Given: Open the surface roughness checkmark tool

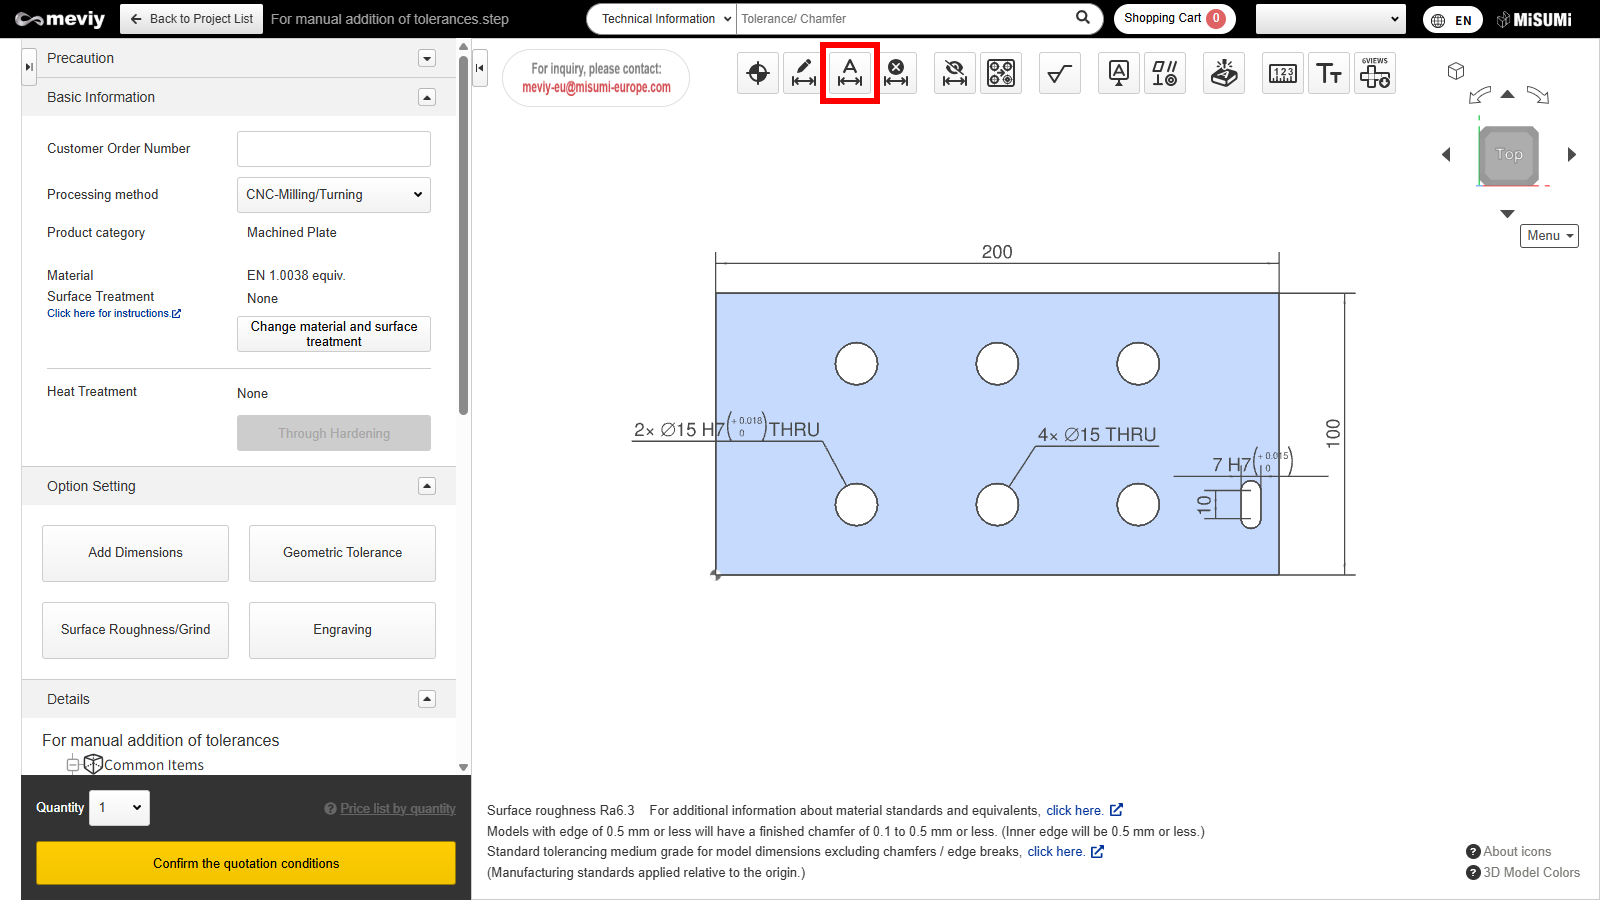Looking at the screenshot, I should [x=1060, y=73].
